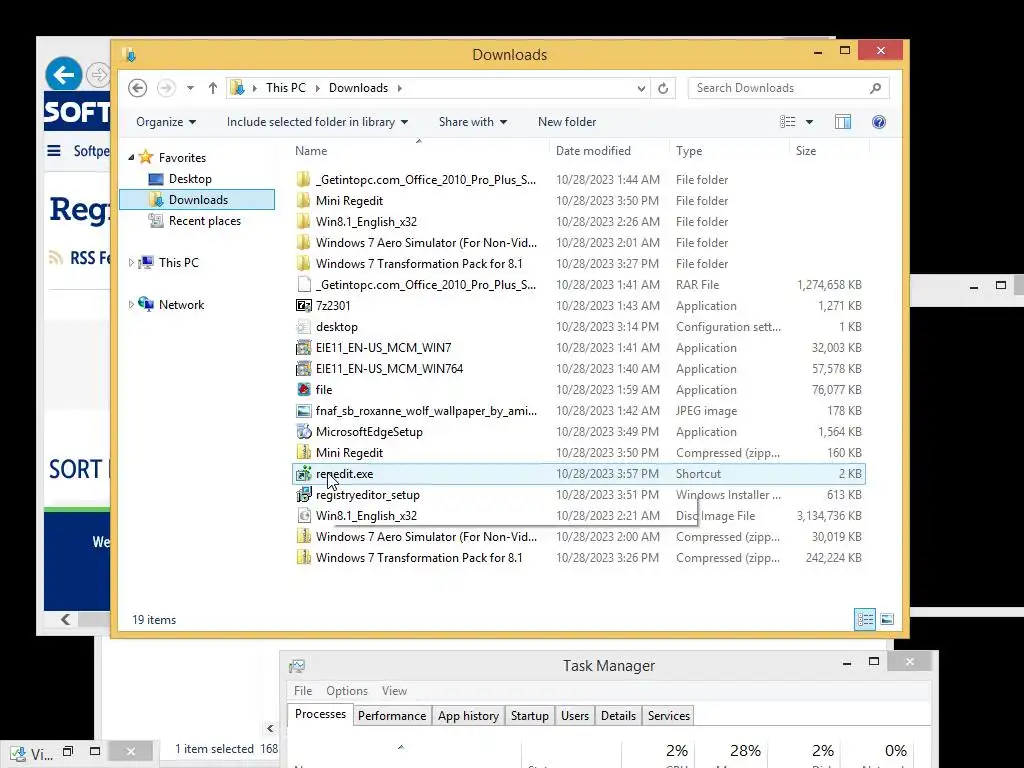This screenshot has height=768, width=1024.
Task: Click This PC in address breadcrumb
Action: 285,88
